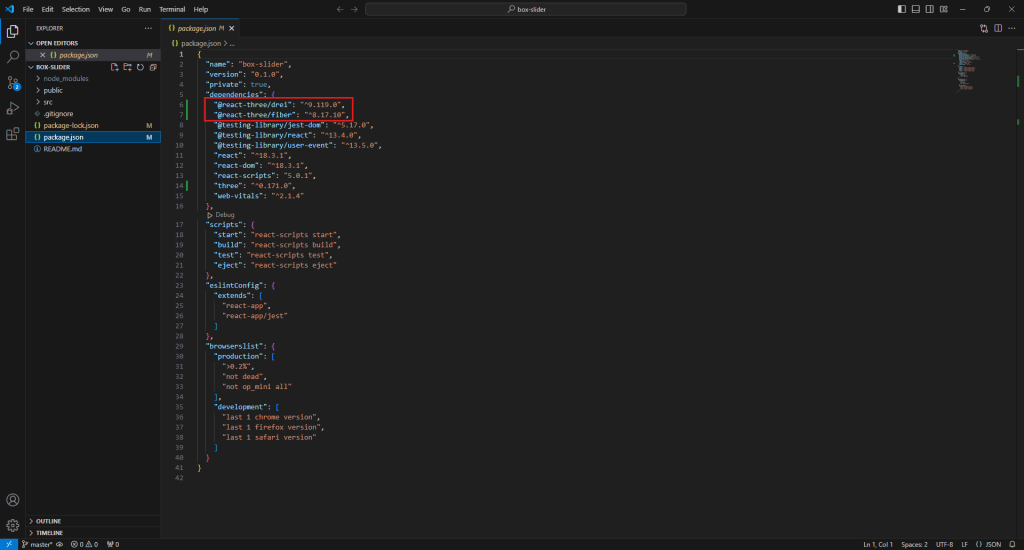Image resolution: width=1024 pixels, height=550 pixels.
Task: Open the Search view in activity bar
Action: pos(13,58)
